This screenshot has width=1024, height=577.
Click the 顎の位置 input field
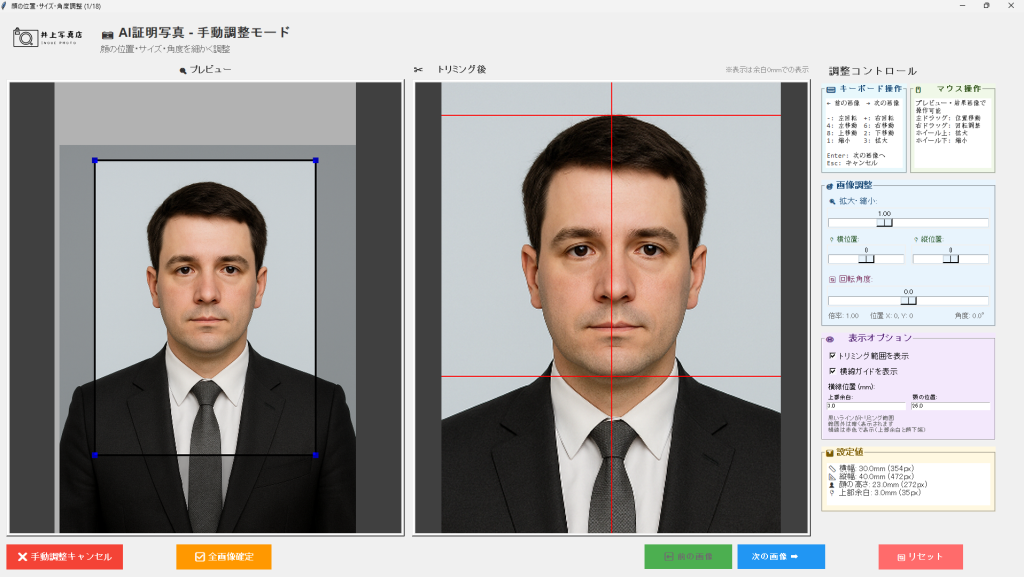tap(950, 406)
